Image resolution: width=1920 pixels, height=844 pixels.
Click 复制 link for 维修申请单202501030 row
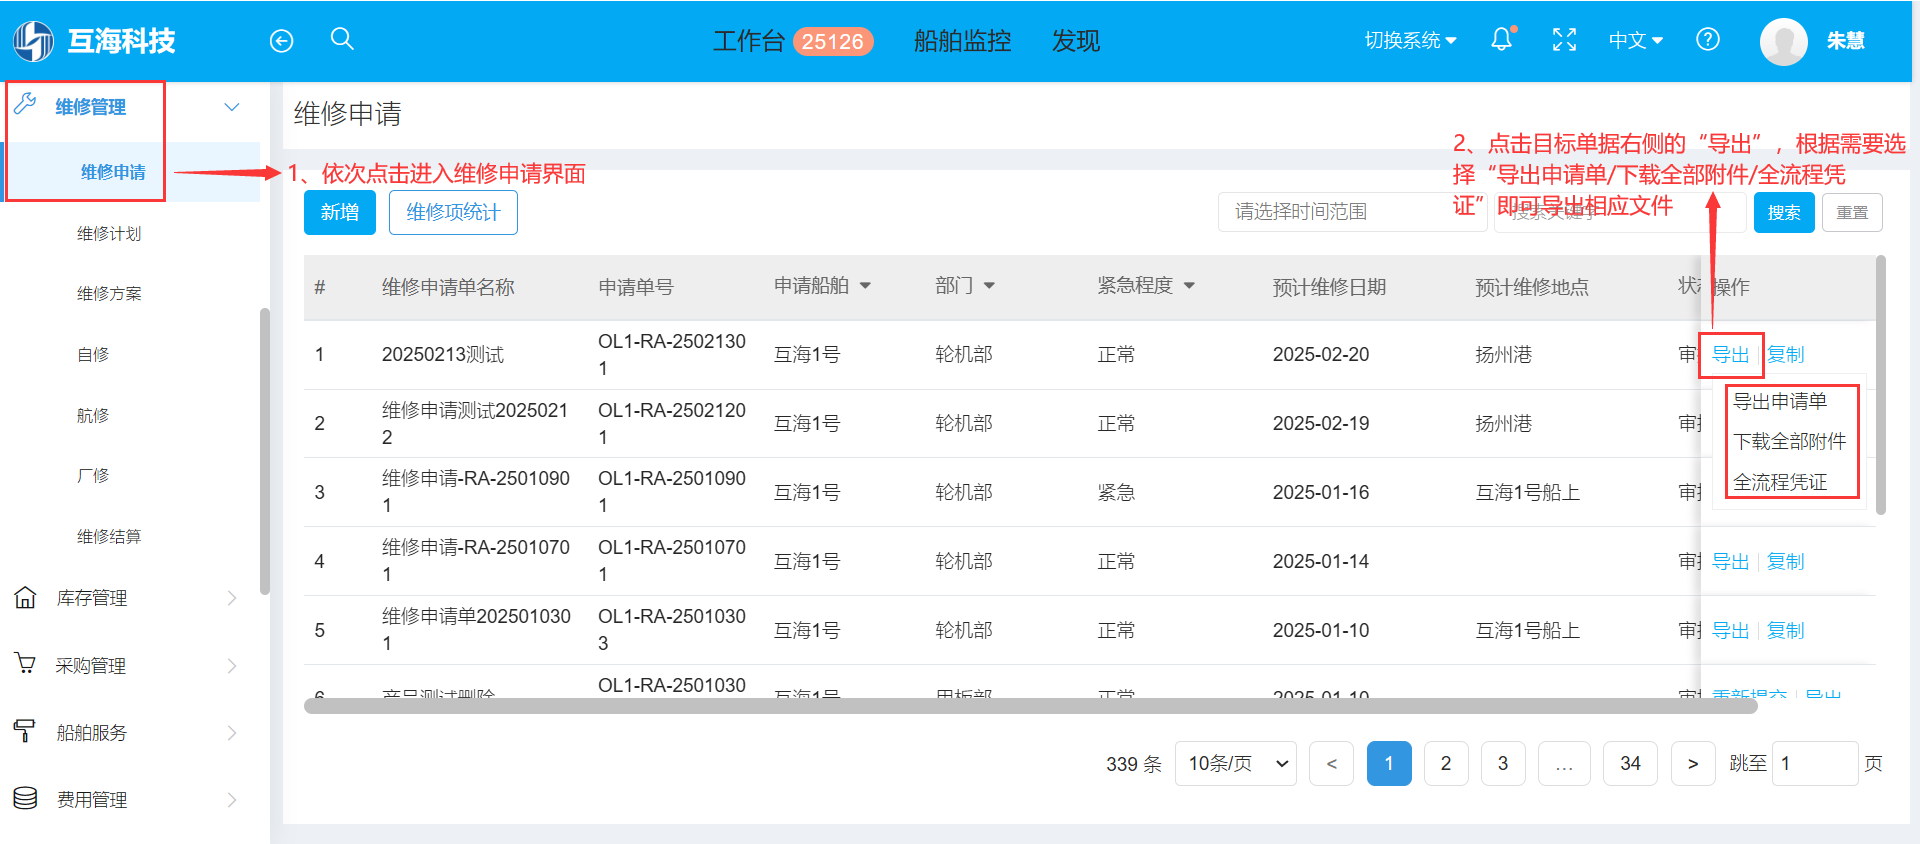click(x=1786, y=630)
